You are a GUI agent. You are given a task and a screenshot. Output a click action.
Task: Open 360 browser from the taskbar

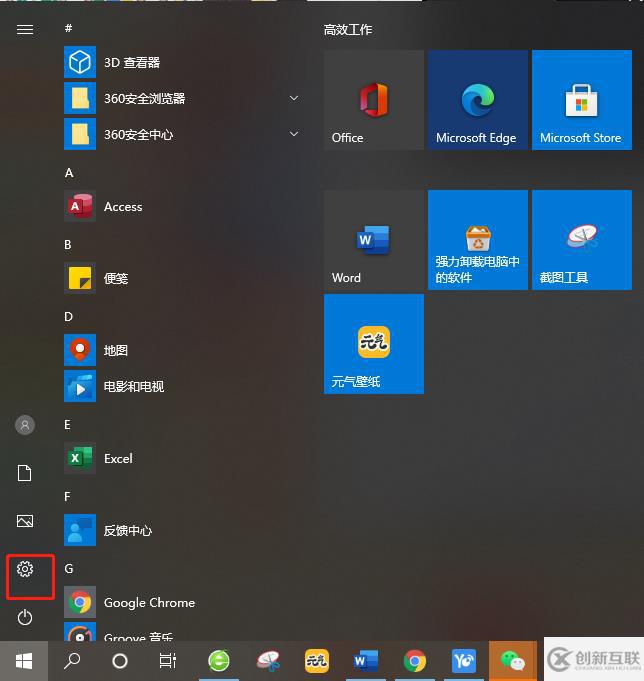click(x=219, y=661)
